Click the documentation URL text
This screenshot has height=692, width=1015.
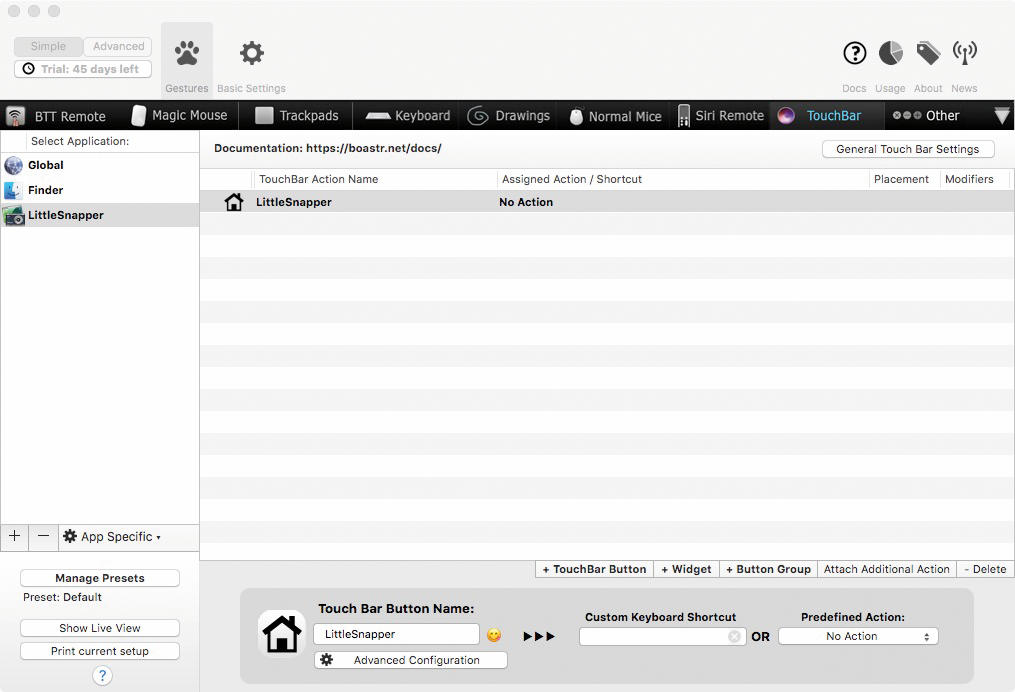(374, 148)
